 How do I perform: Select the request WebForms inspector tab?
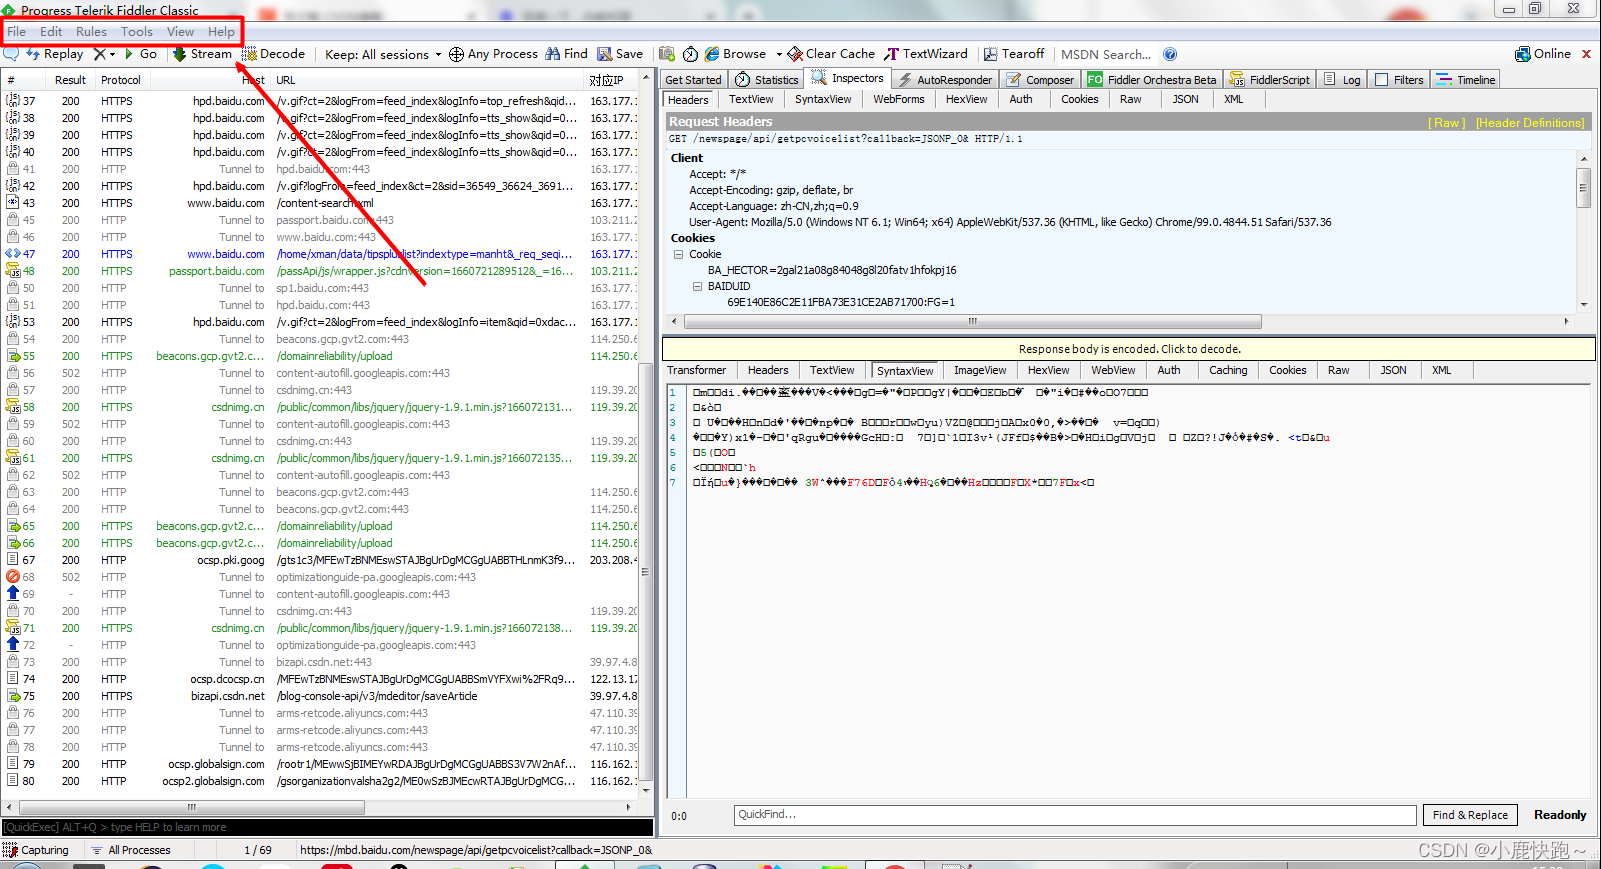pyautogui.click(x=899, y=99)
